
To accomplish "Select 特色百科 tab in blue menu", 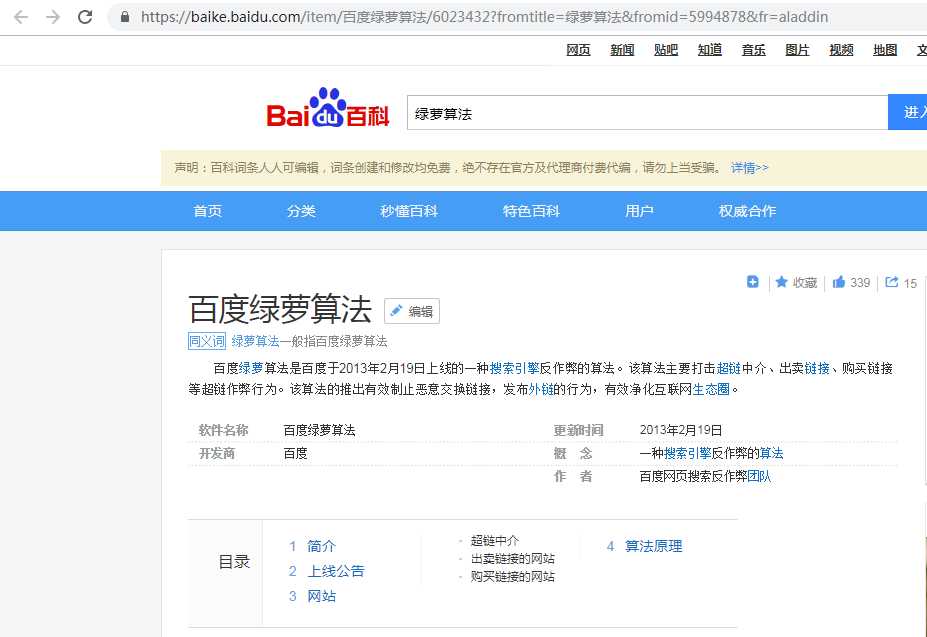I will click(531, 211).
